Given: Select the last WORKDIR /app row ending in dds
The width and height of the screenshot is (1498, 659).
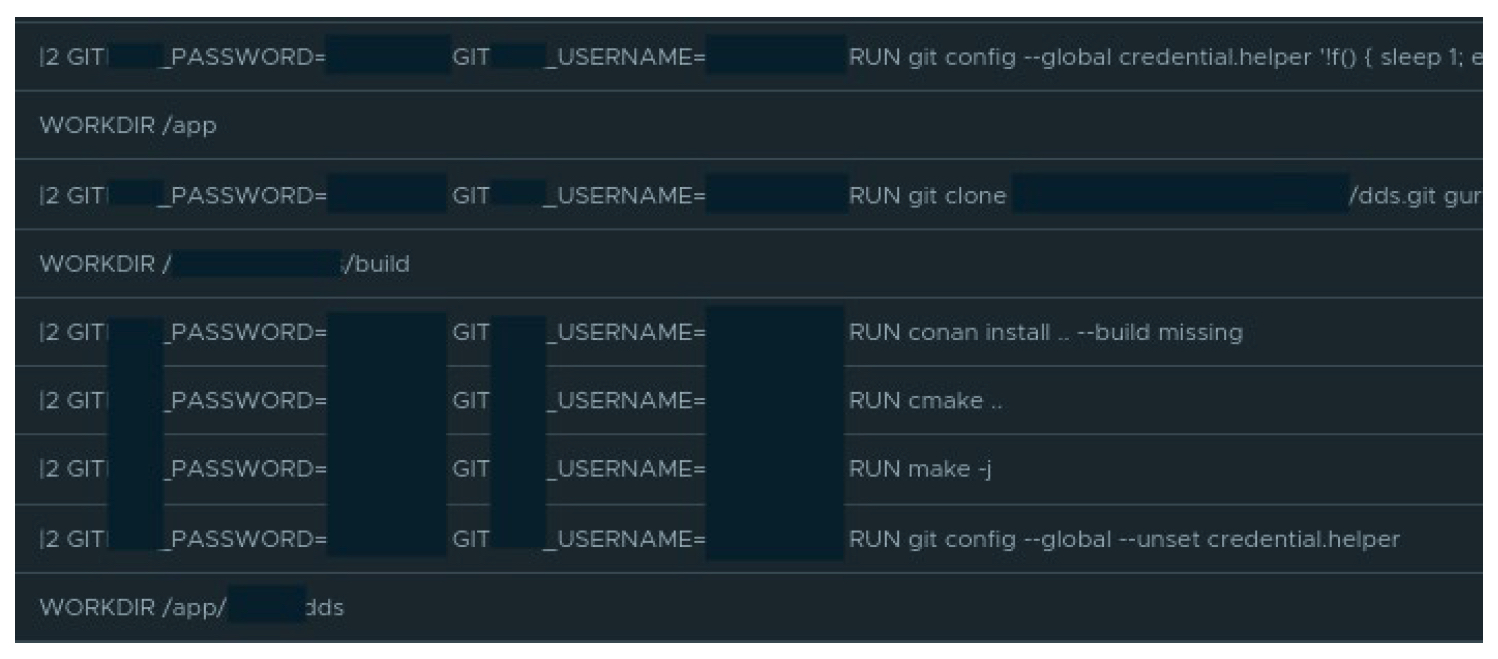Looking at the screenshot, I should (190, 607).
